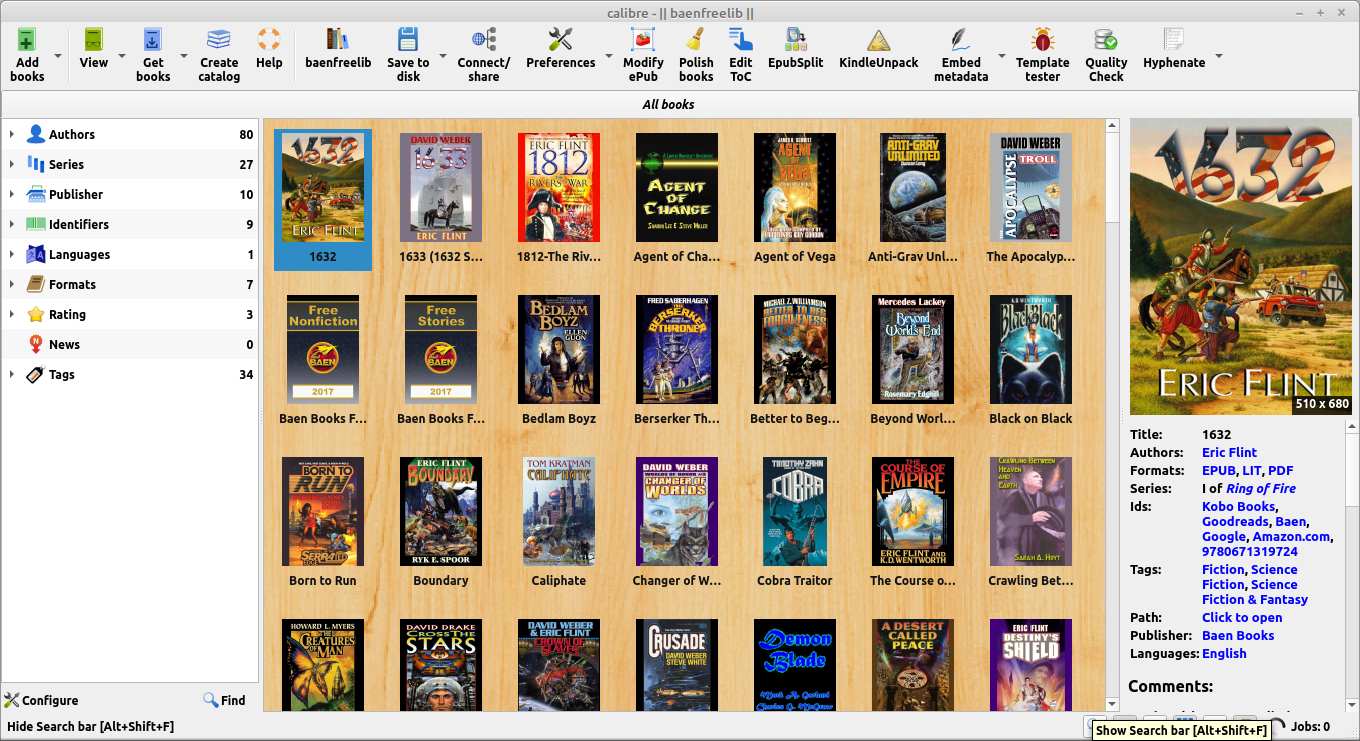The width and height of the screenshot is (1360, 741).
Task: Click the book grid scroll-down arrow
Action: click(x=1112, y=704)
